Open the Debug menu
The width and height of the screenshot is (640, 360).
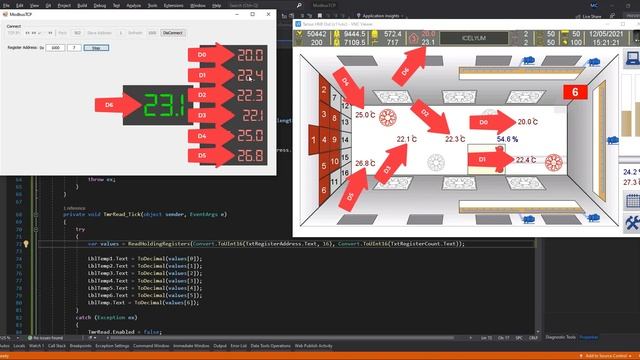[100, 5]
